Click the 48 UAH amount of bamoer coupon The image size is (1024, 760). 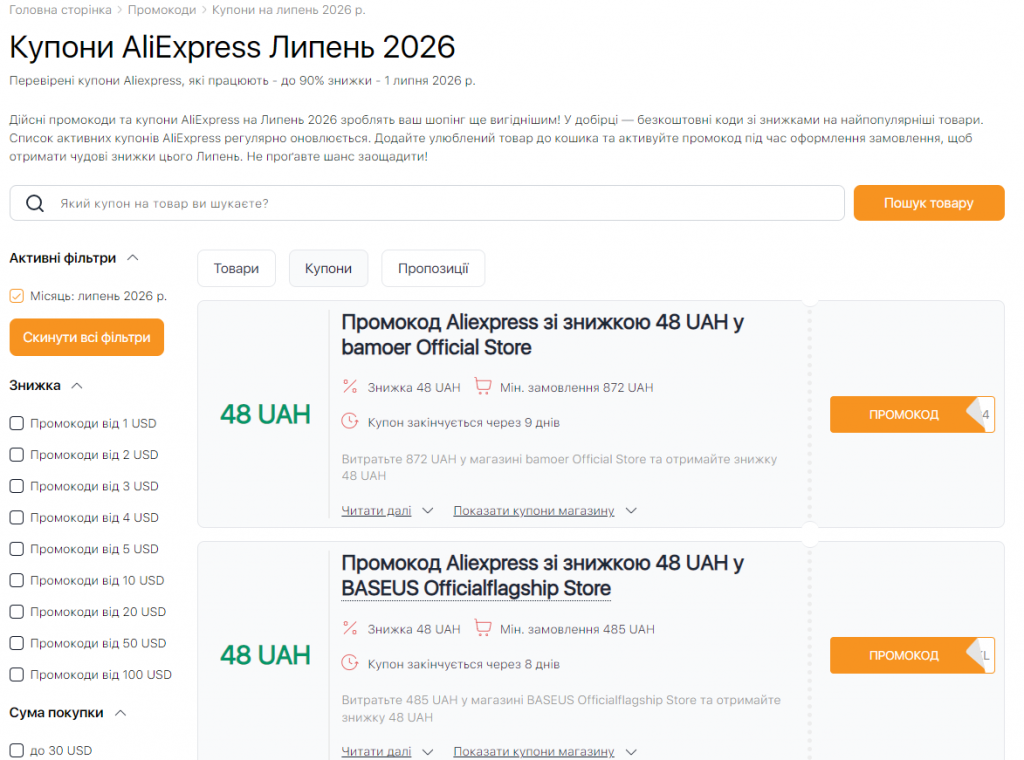(x=265, y=415)
